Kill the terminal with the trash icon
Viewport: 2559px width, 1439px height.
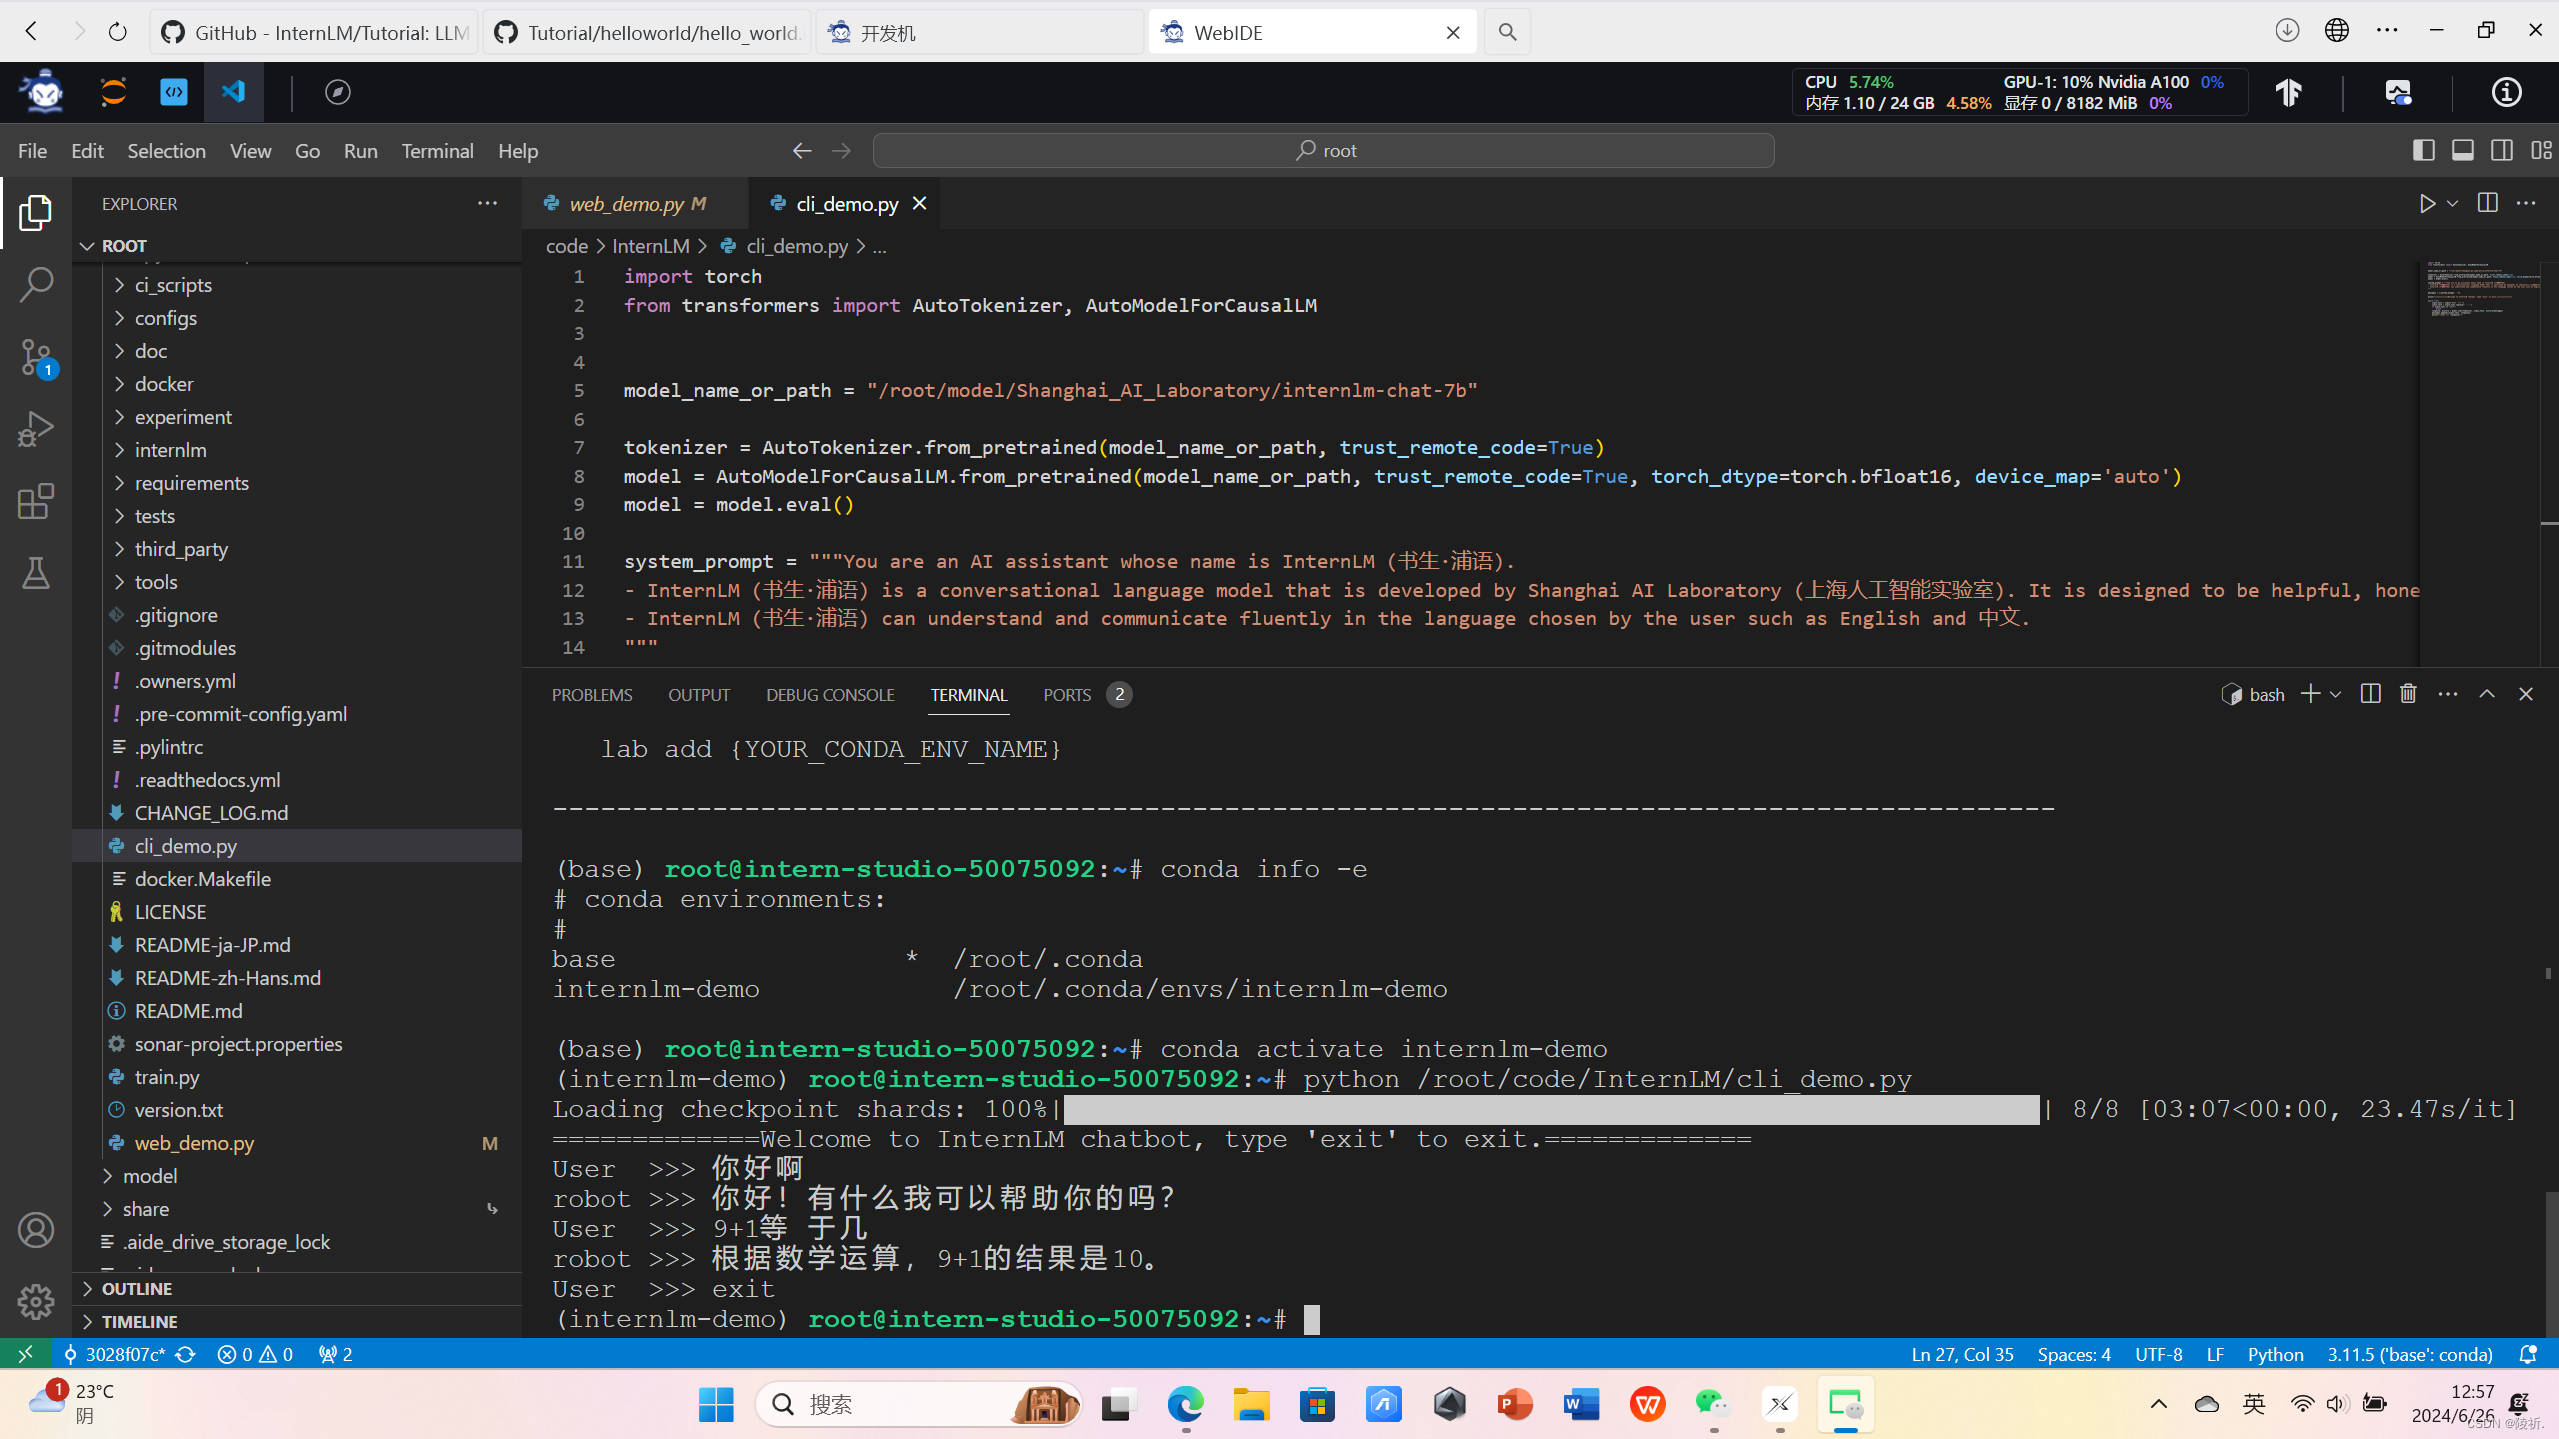(x=2408, y=694)
